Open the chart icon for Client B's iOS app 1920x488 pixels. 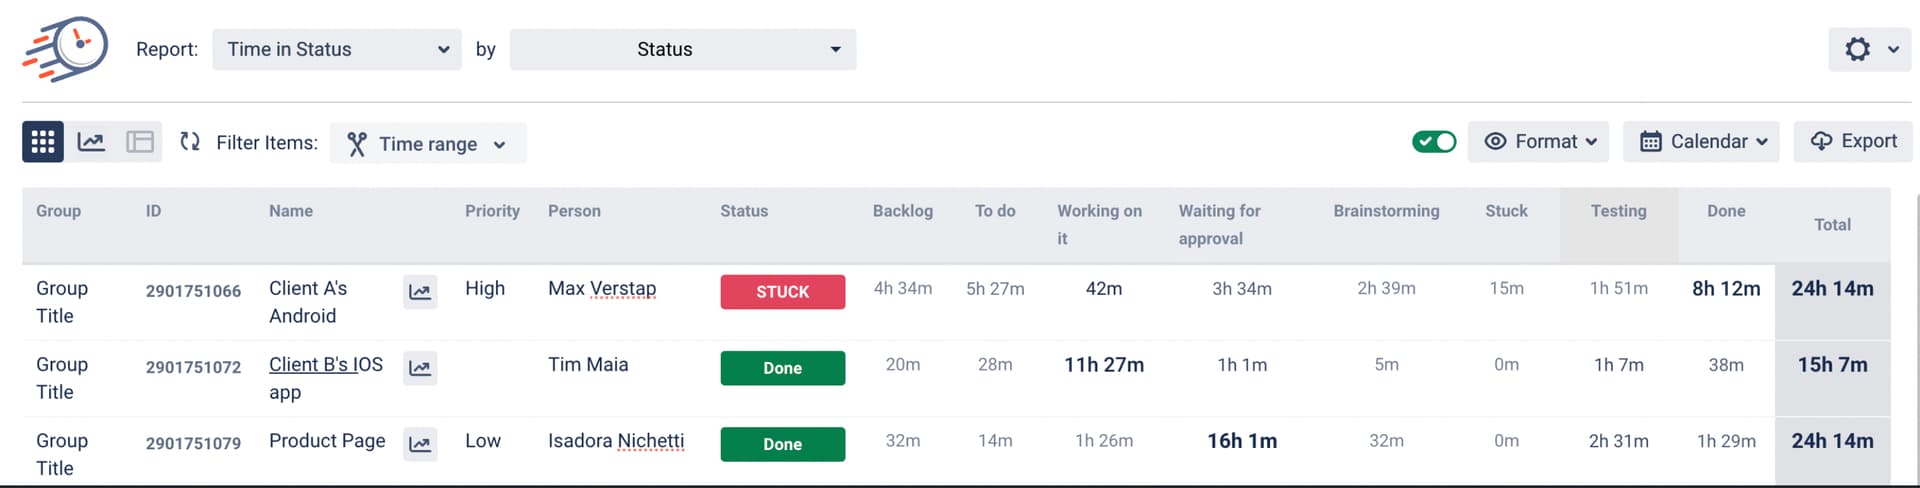tap(420, 368)
